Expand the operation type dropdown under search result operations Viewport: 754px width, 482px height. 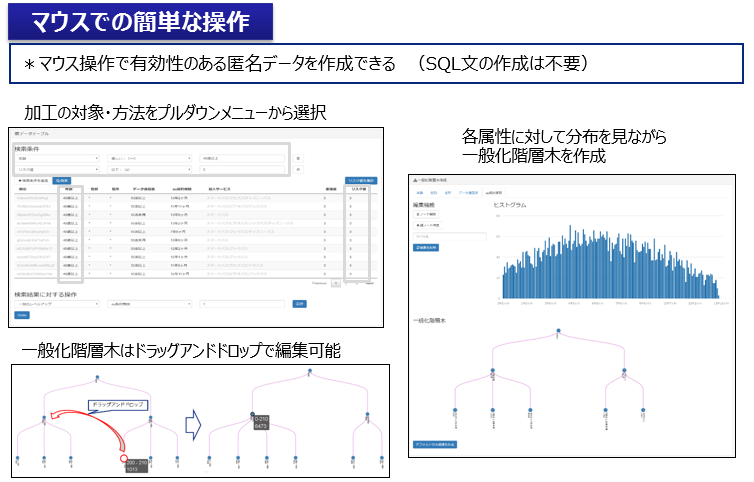click(x=57, y=303)
